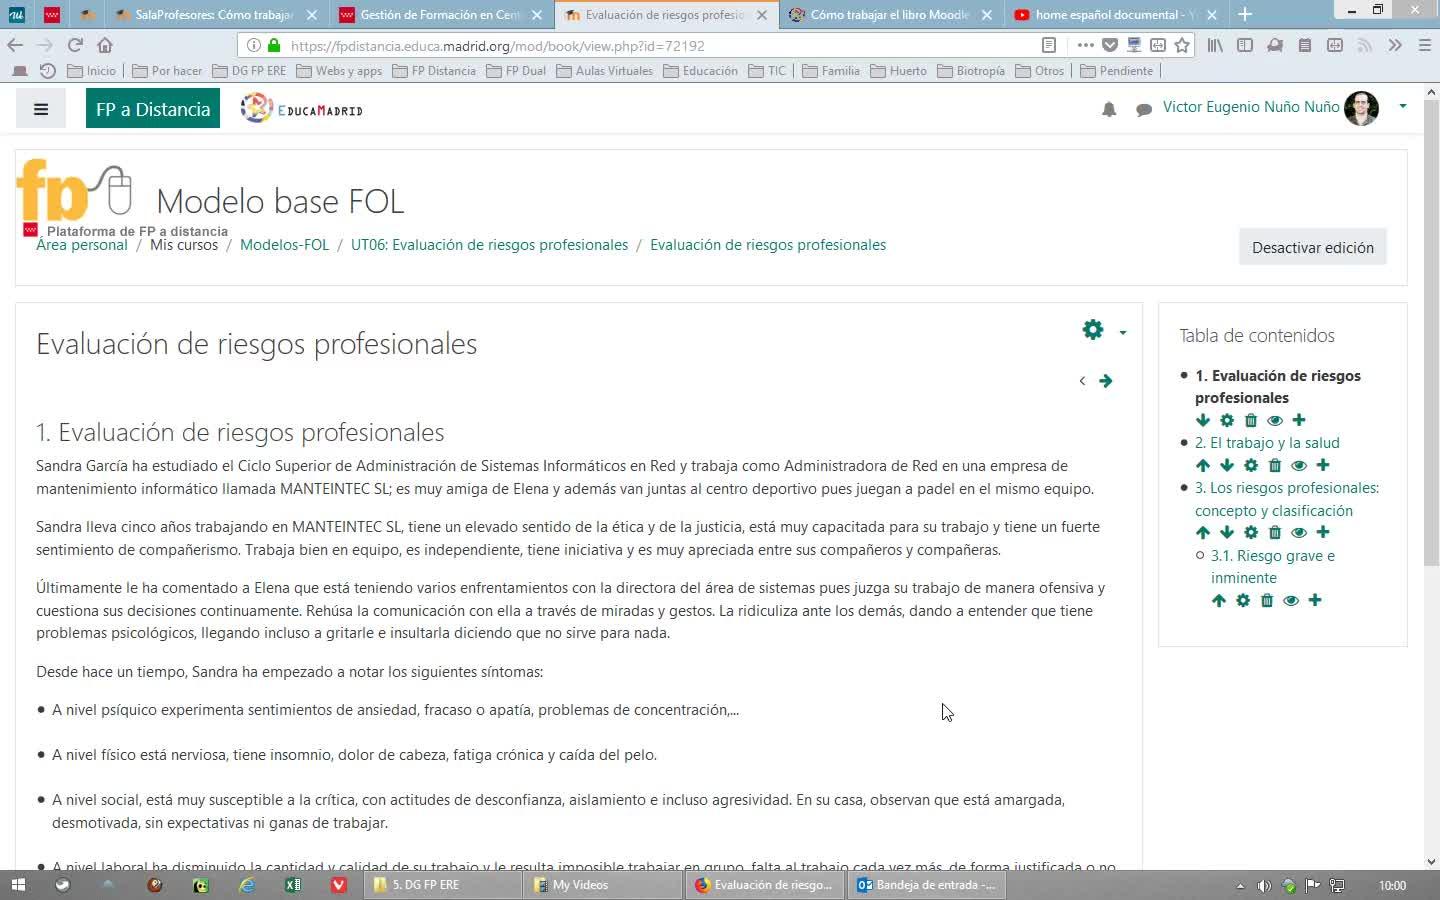Screen dimensions: 1440x900
Task: Open the FP Distancia bookmarks folder
Action: tap(434, 71)
